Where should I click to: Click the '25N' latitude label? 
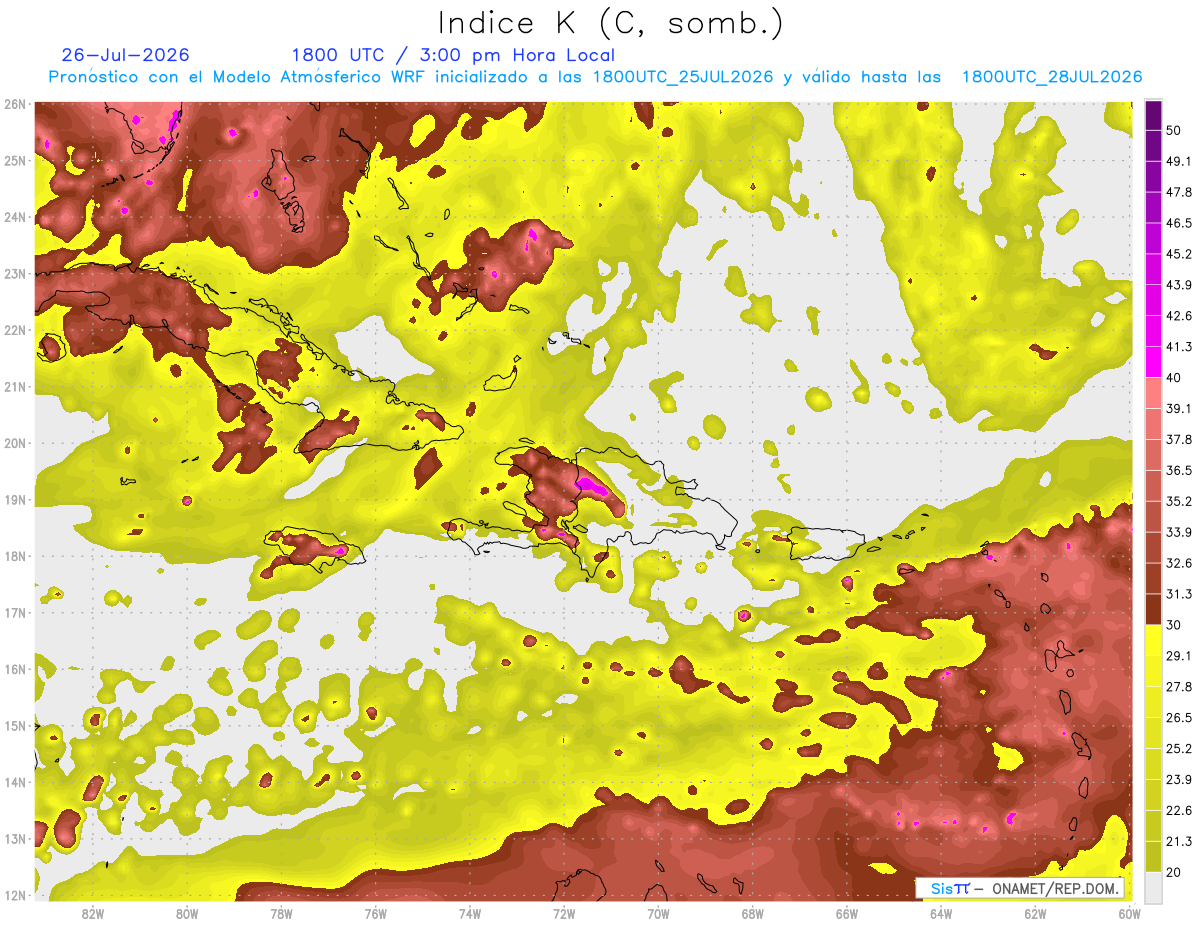click(x=14, y=160)
